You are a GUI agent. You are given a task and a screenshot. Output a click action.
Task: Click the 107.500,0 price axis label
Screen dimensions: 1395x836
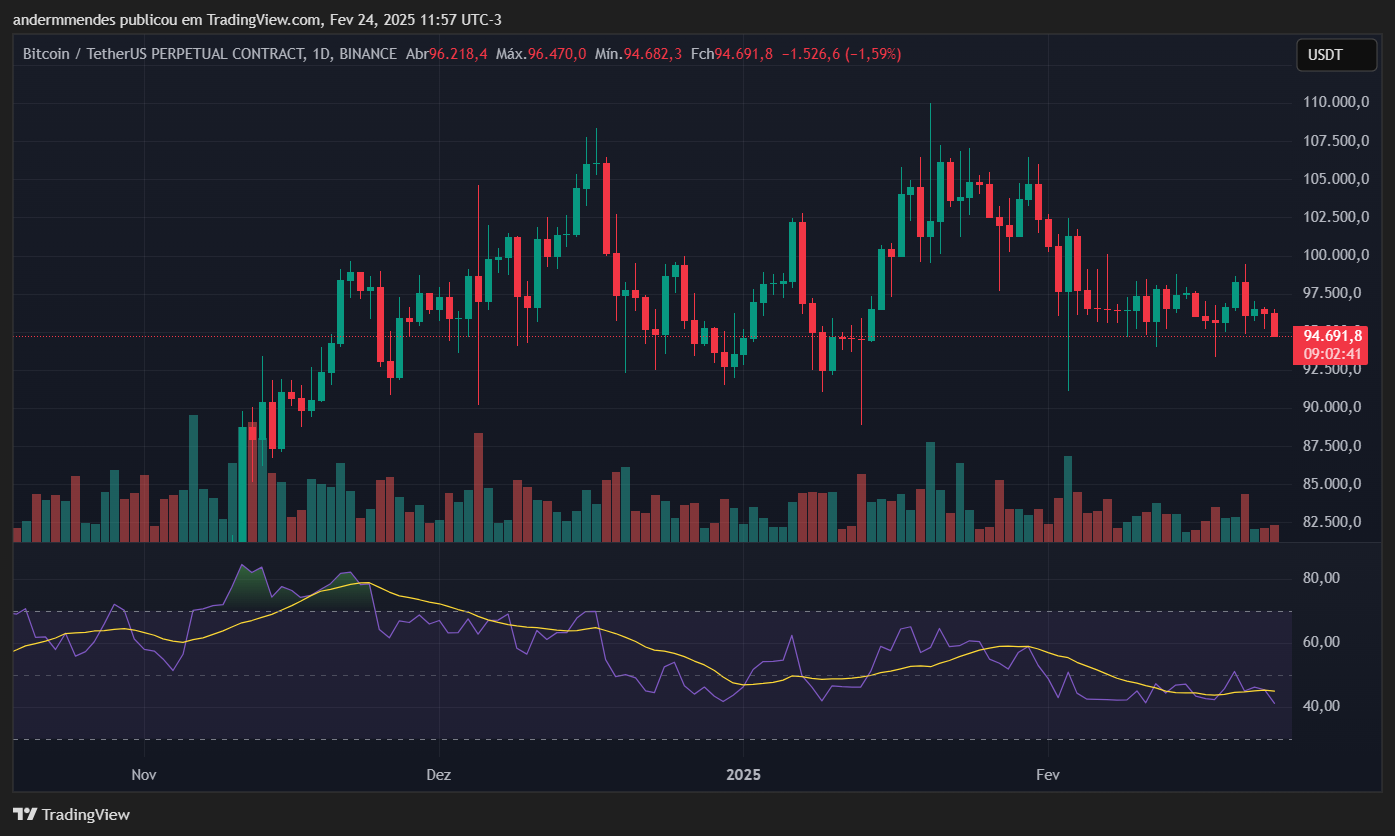1337,141
